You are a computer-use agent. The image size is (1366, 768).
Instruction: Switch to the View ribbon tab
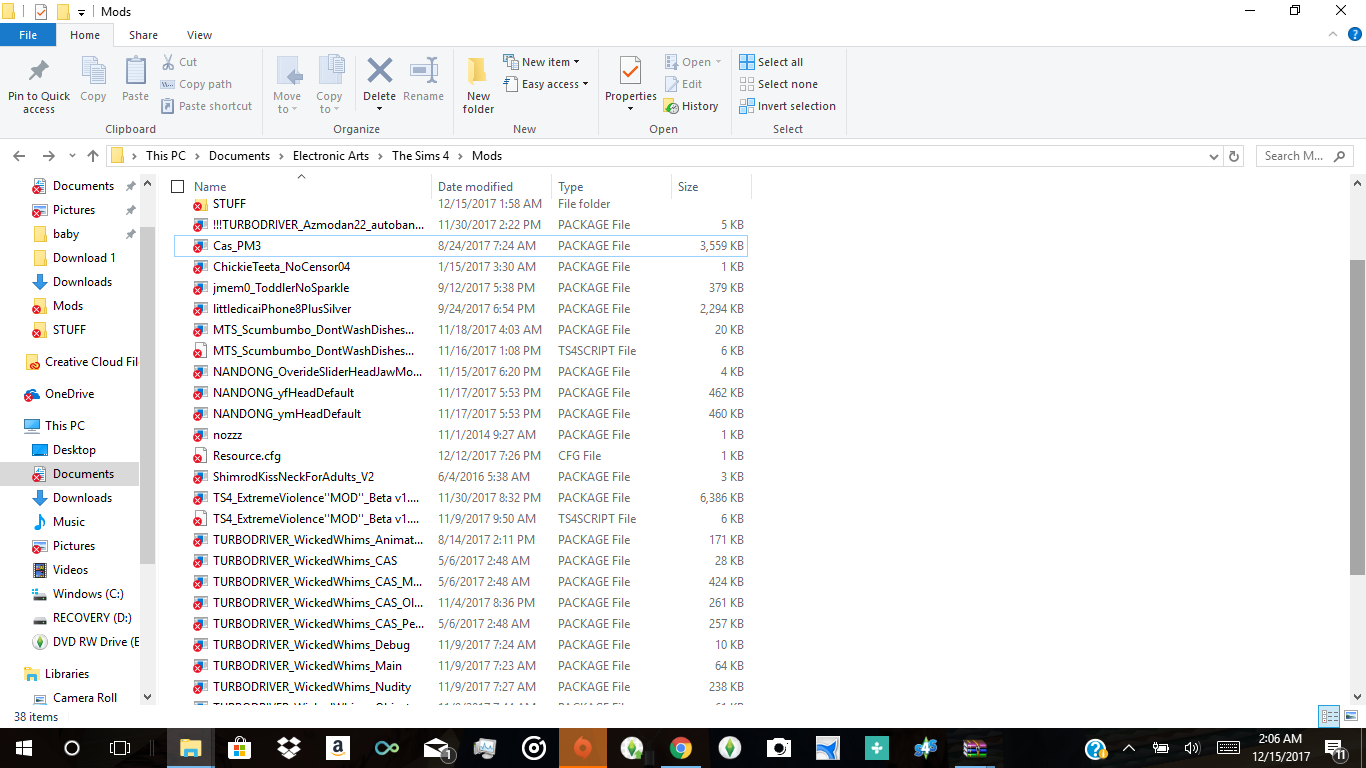click(x=199, y=34)
